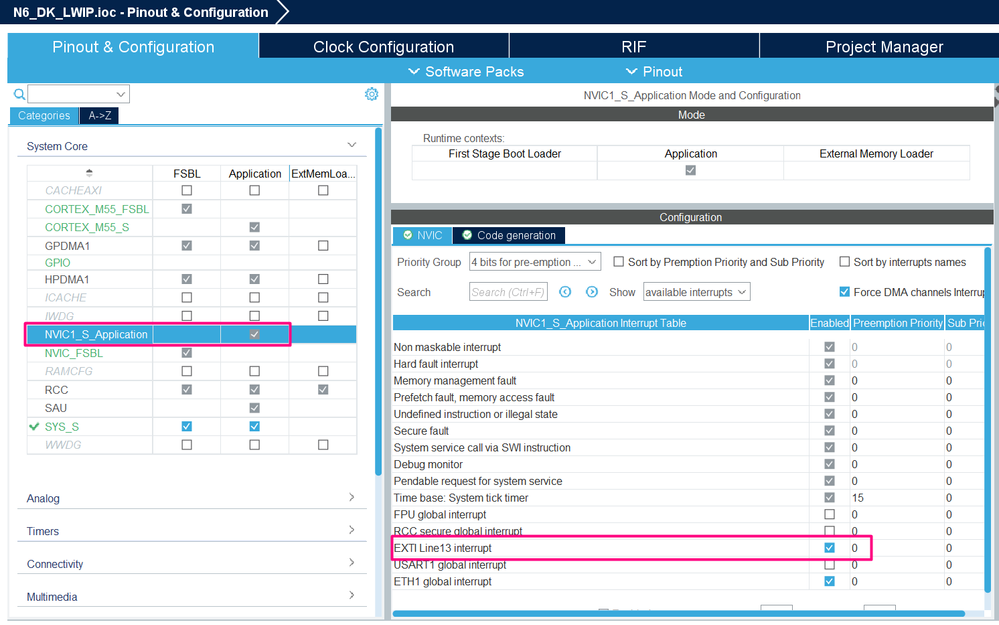Collapse the System Core category

point(352,145)
